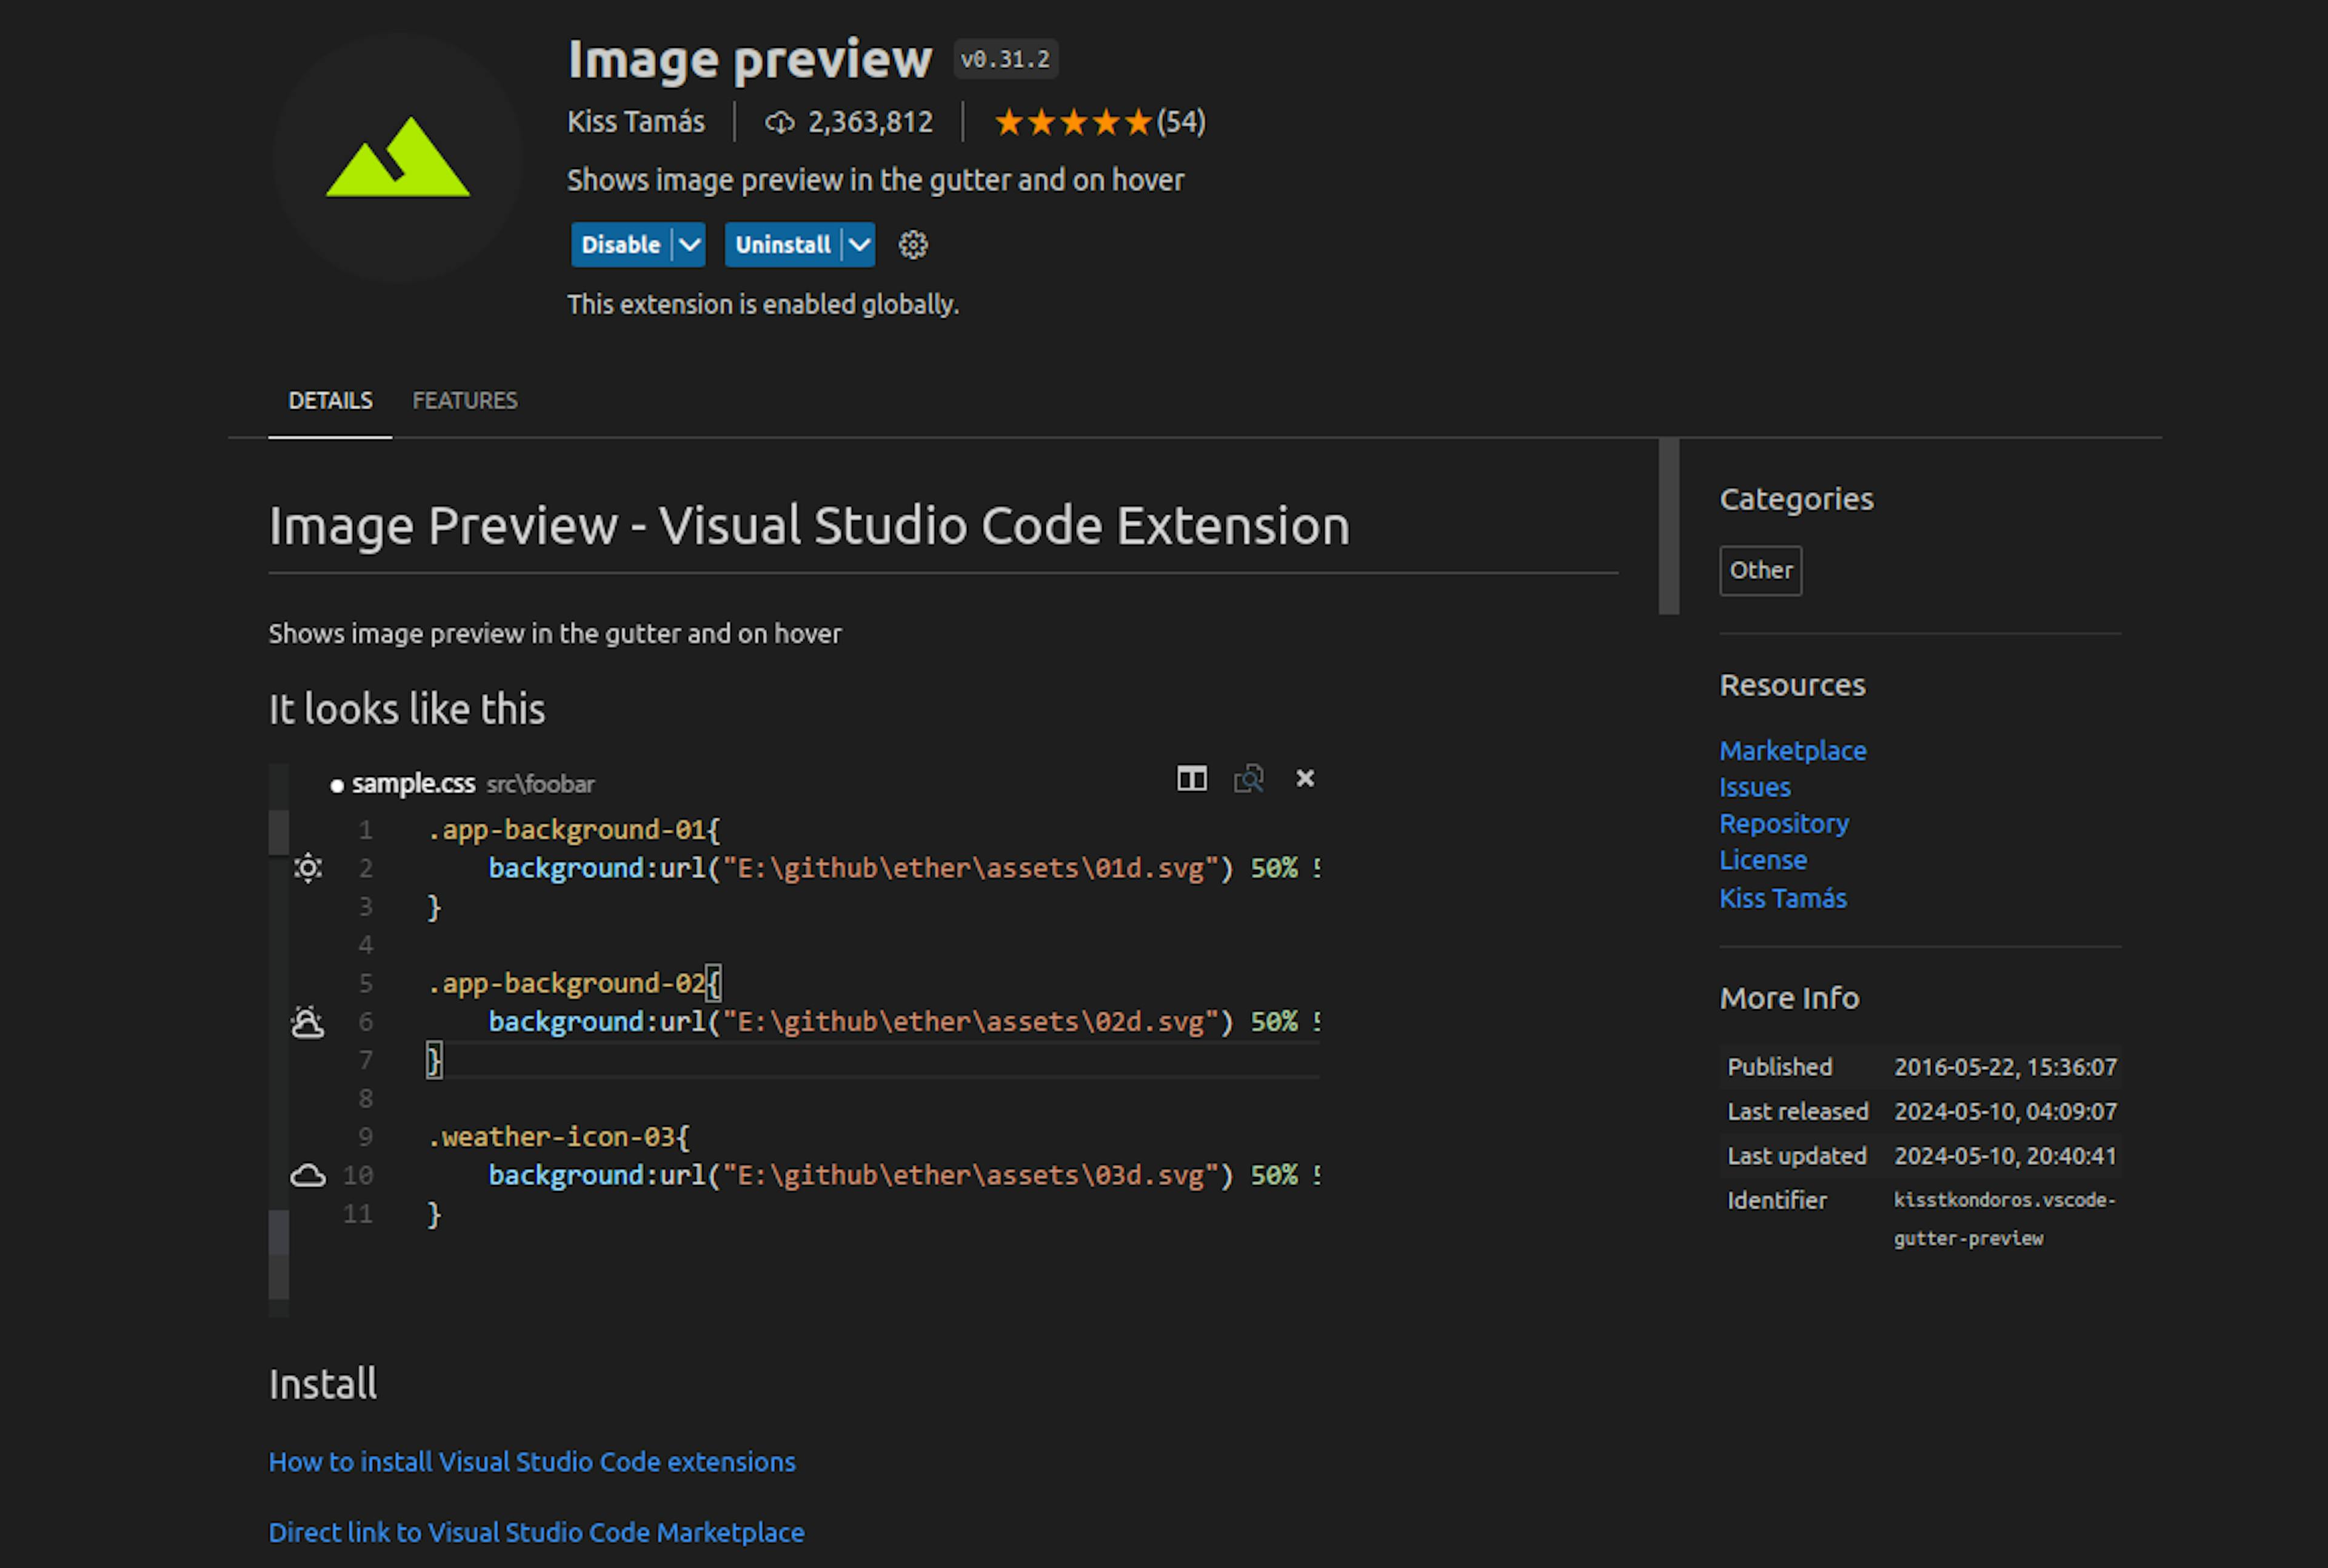Click the FEATURES tab
Screen dimensions: 2328x1568
pos(464,399)
